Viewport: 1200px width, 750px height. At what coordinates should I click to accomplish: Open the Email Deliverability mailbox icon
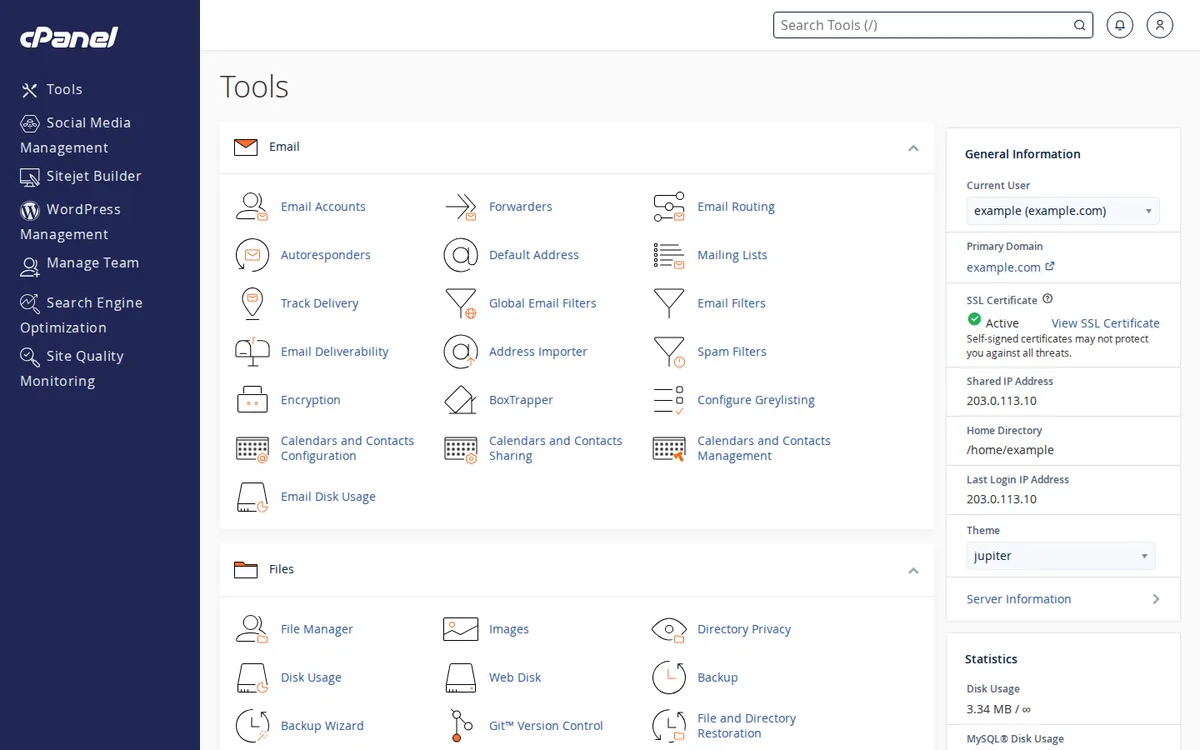(252, 352)
